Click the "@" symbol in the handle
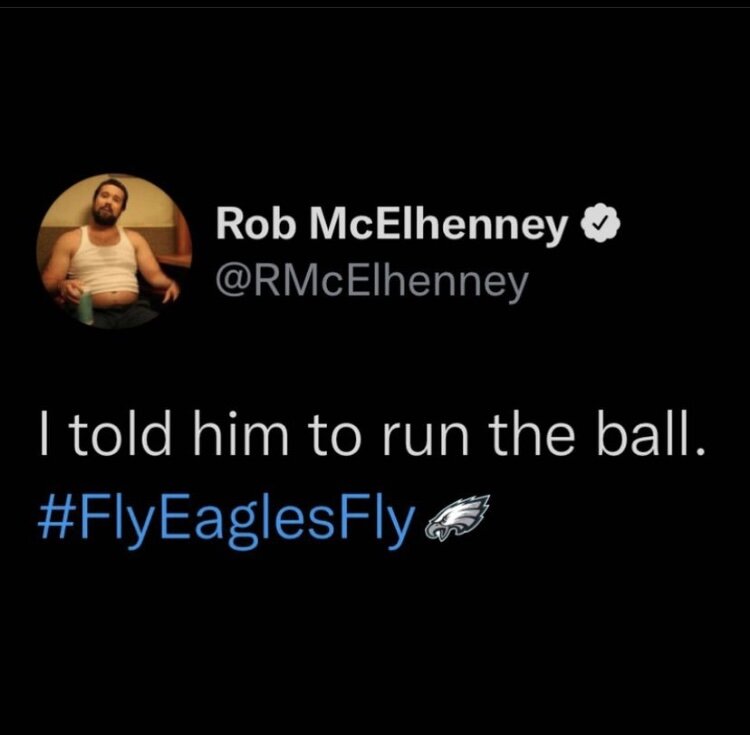The width and height of the screenshot is (750, 735). (x=231, y=283)
